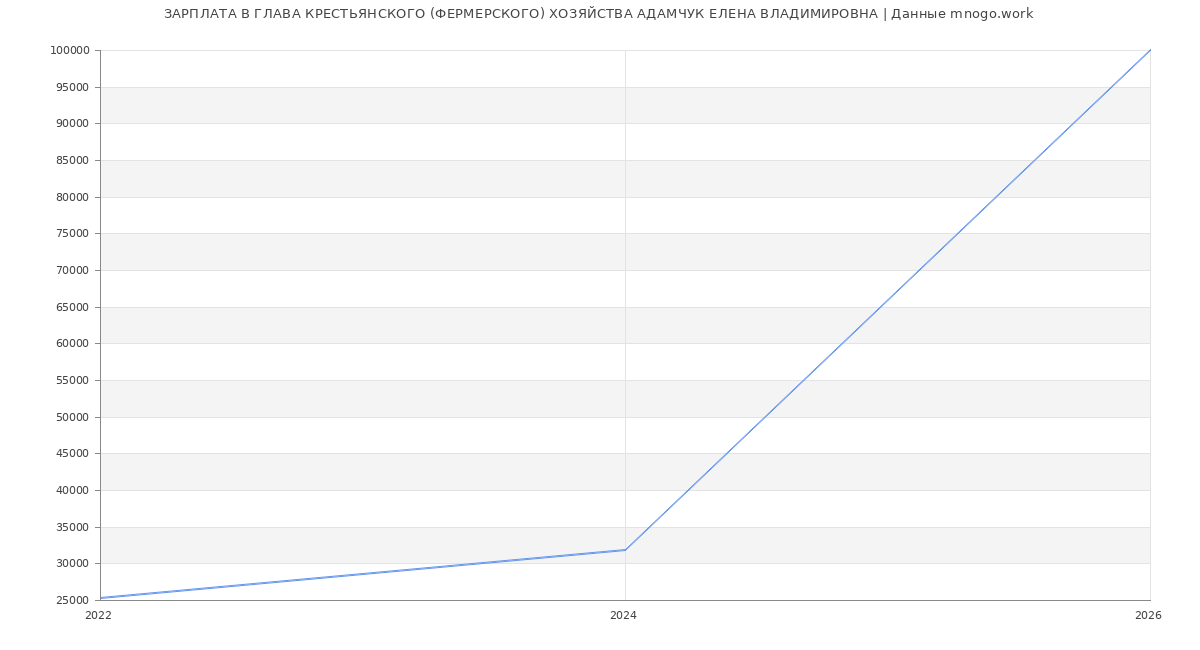The width and height of the screenshot is (1200, 650).
Task: Click the 2022 starting point of the line
Action: click(x=100, y=598)
